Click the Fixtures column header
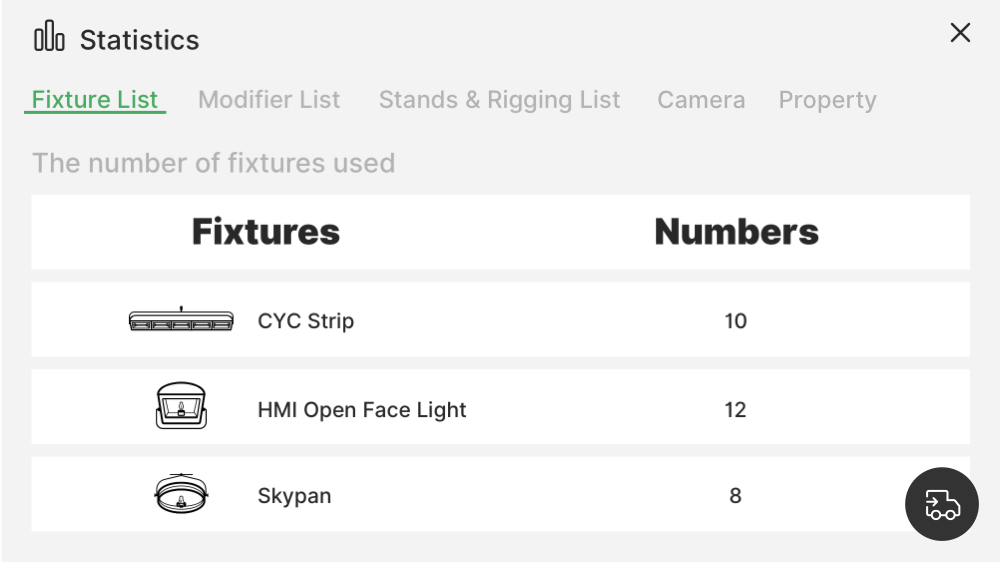This screenshot has height=562, width=1000. coord(266,232)
